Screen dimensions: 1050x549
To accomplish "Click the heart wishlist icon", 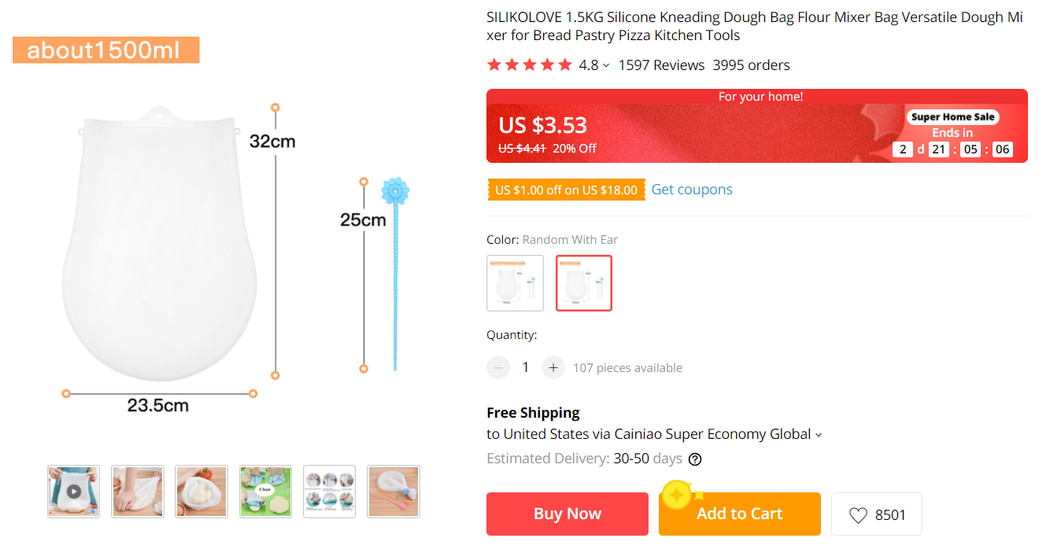I will pos(858,515).
